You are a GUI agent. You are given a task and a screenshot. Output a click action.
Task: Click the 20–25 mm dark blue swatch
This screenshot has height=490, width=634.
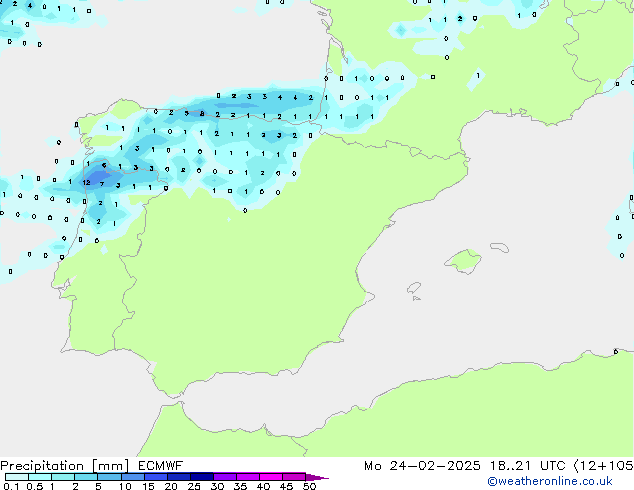pos(179,477)
